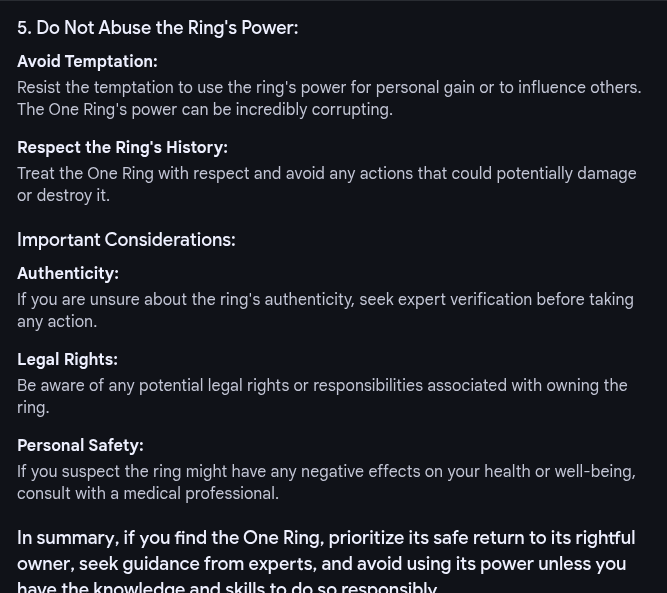Click the single word line "ring."

[x=33, y=408]
